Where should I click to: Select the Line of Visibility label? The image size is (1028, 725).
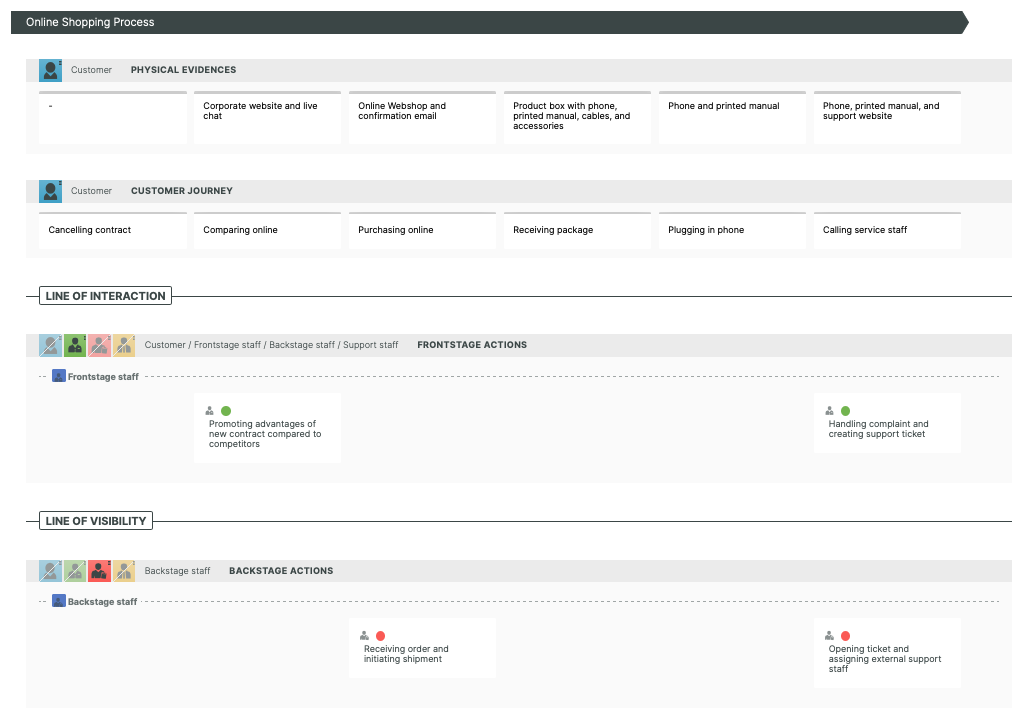(96, 521)
